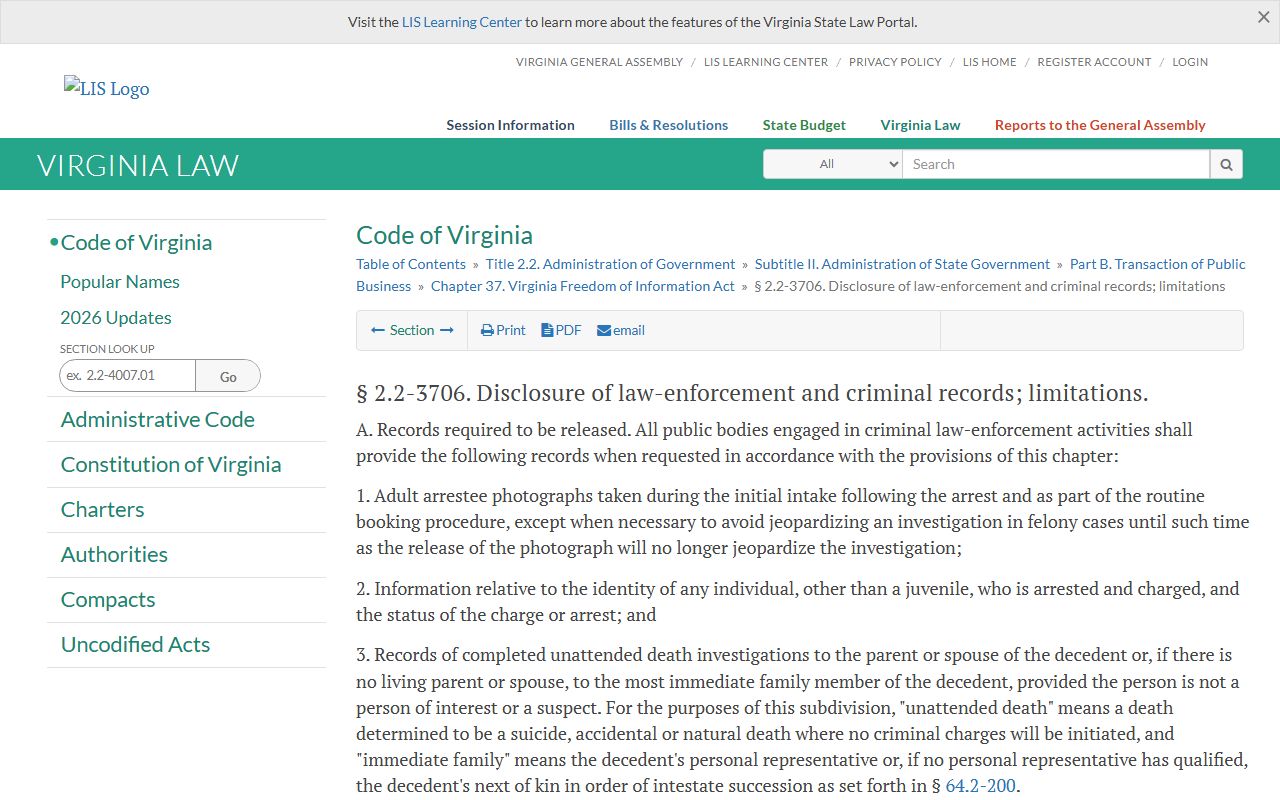Focus the Search text field
Viewport: 1280px width, 800px height.
click(1056, 164)
